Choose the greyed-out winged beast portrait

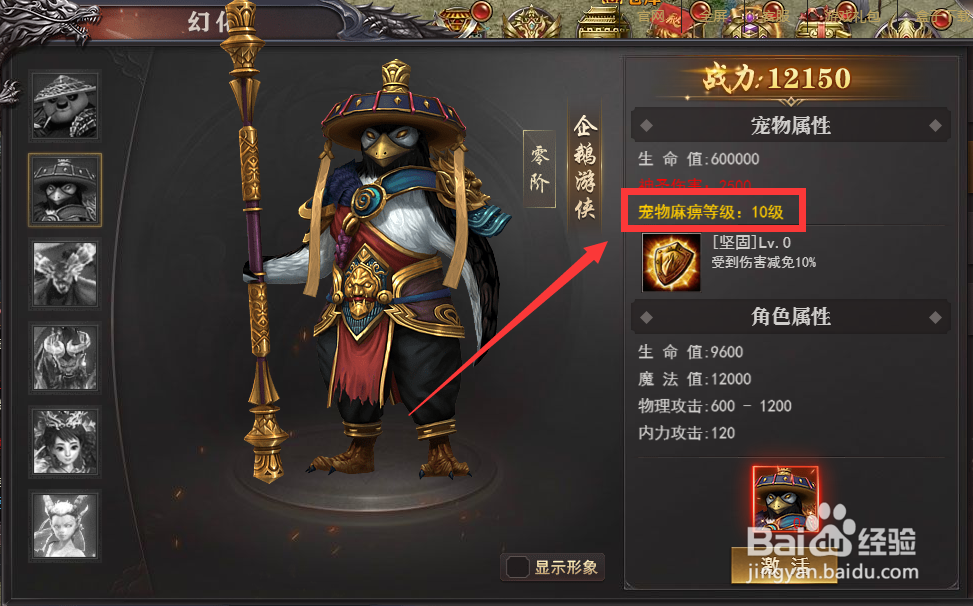pos(65,274)
